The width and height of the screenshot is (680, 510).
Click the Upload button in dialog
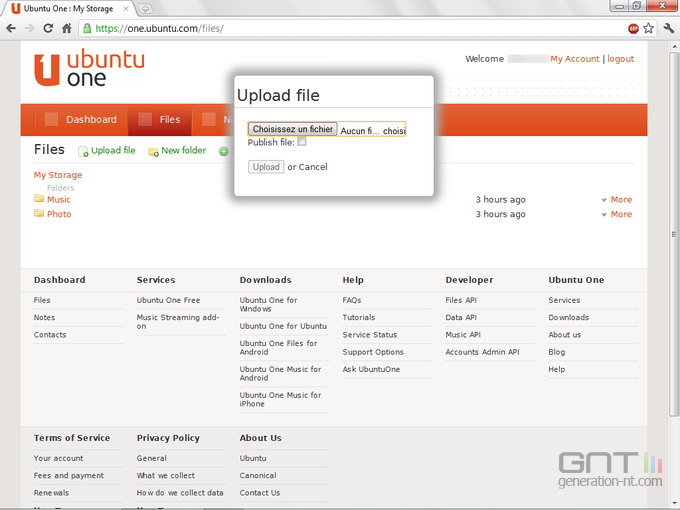[266, 167]
